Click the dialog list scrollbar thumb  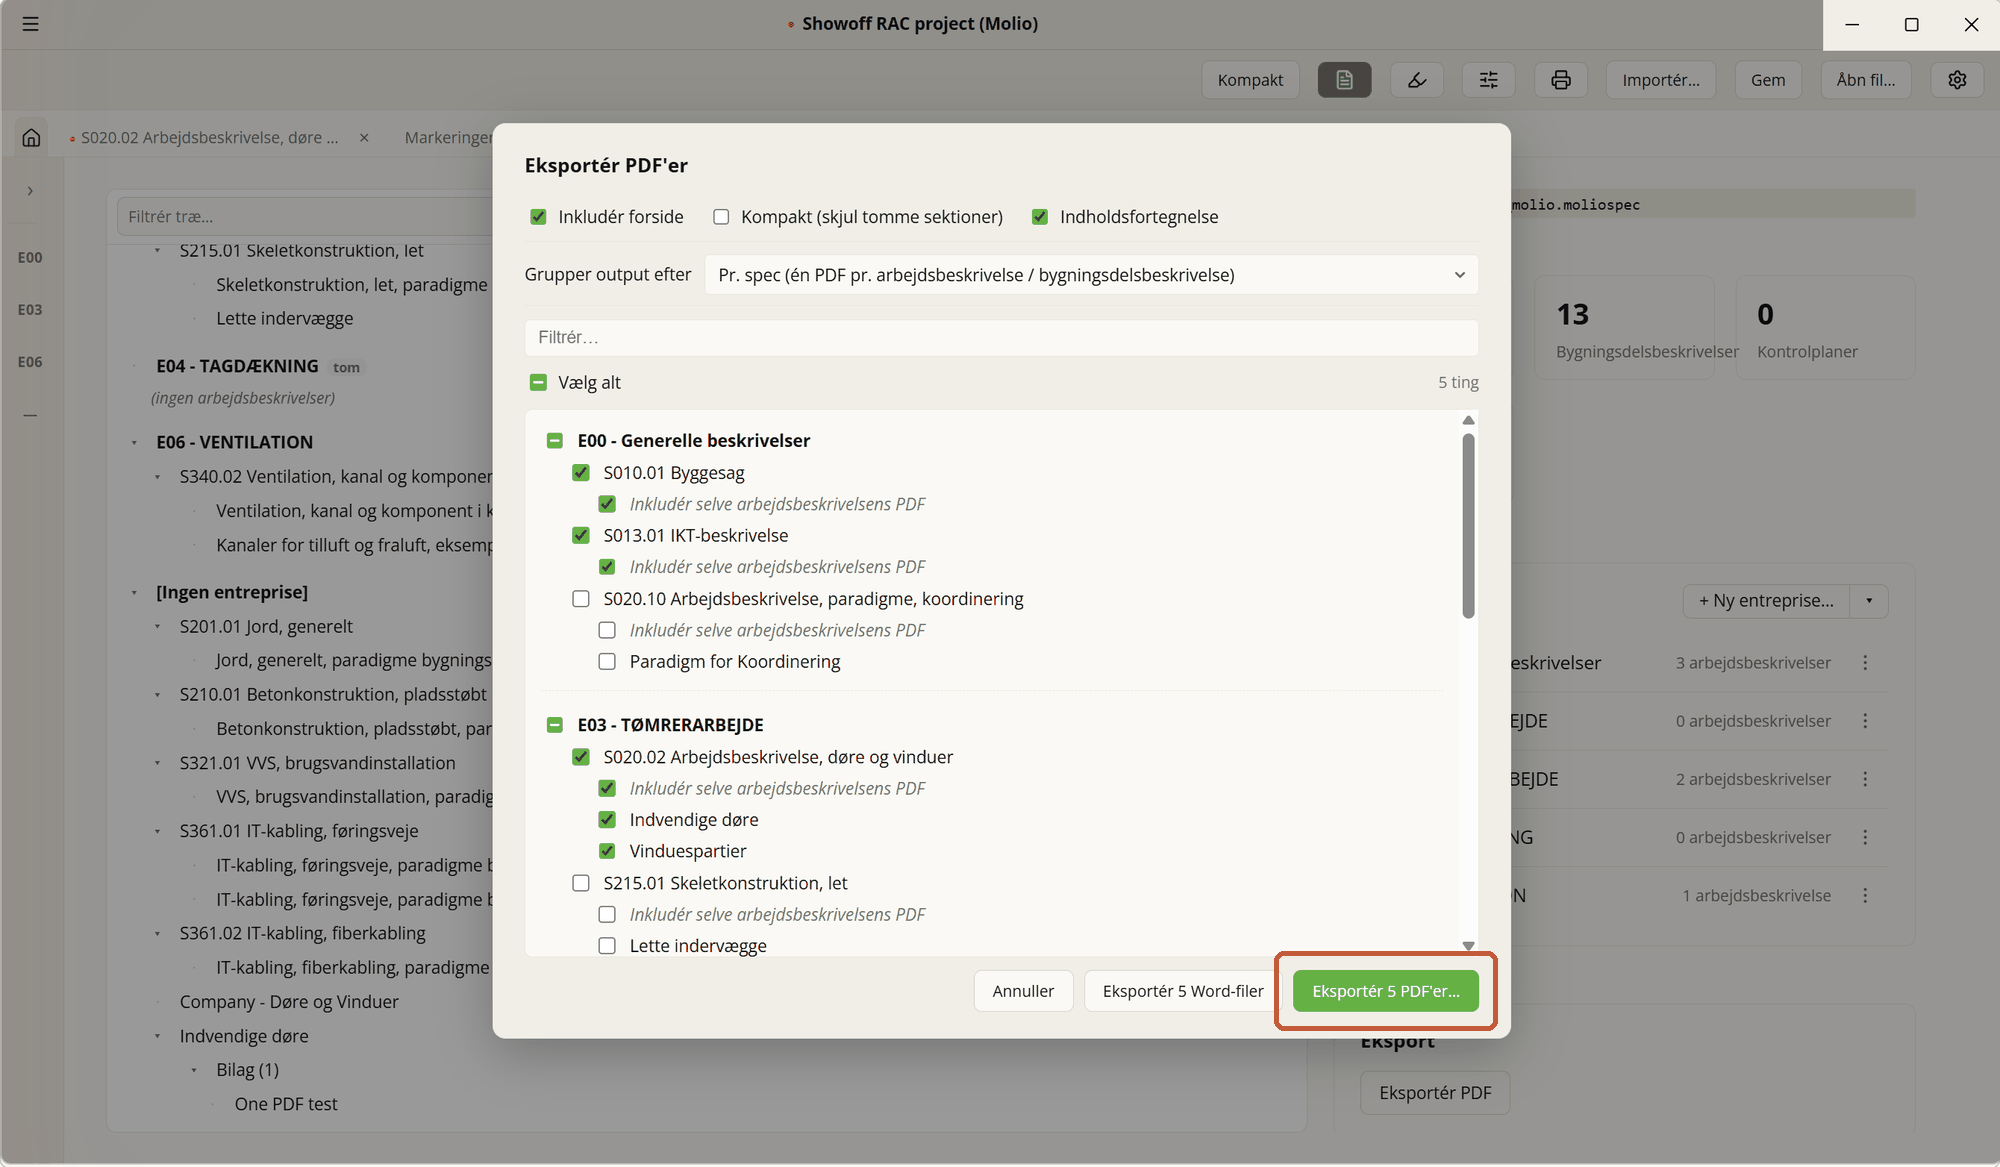[1468, 526]
